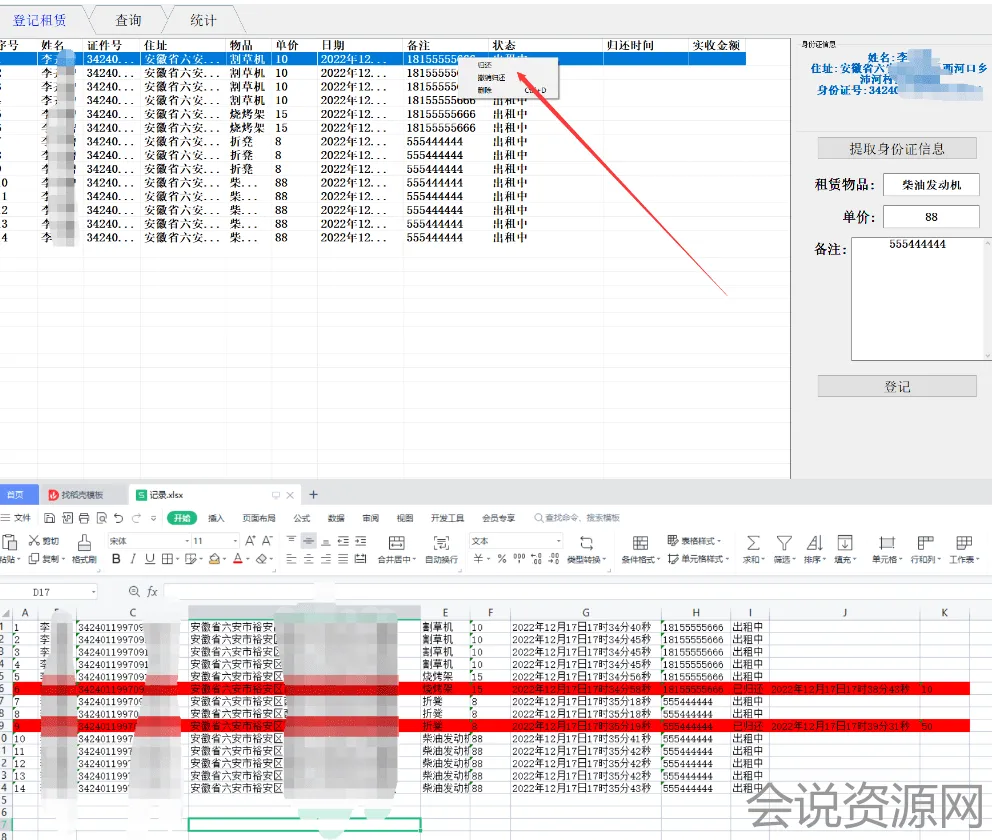Toggle bold formatting in WPS toolbar
992x840 pixels.
116,560
